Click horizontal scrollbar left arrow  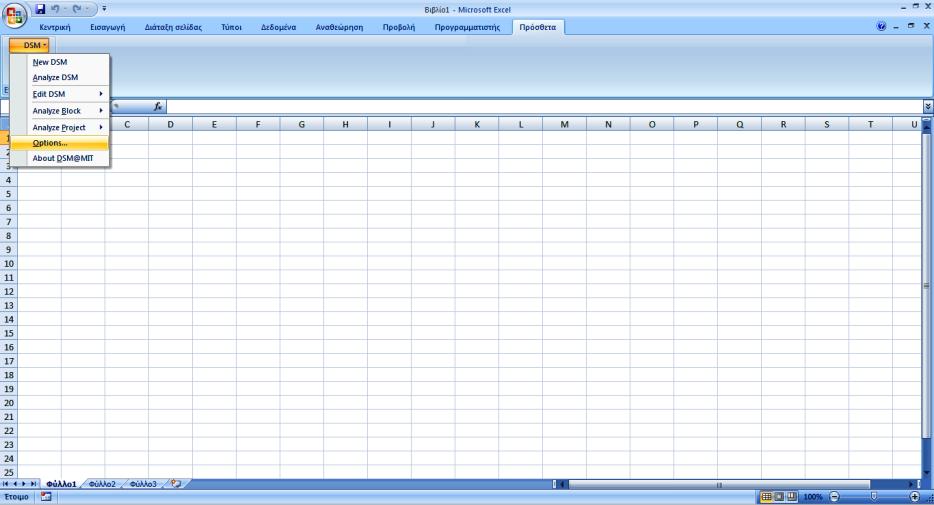(562, 484)
